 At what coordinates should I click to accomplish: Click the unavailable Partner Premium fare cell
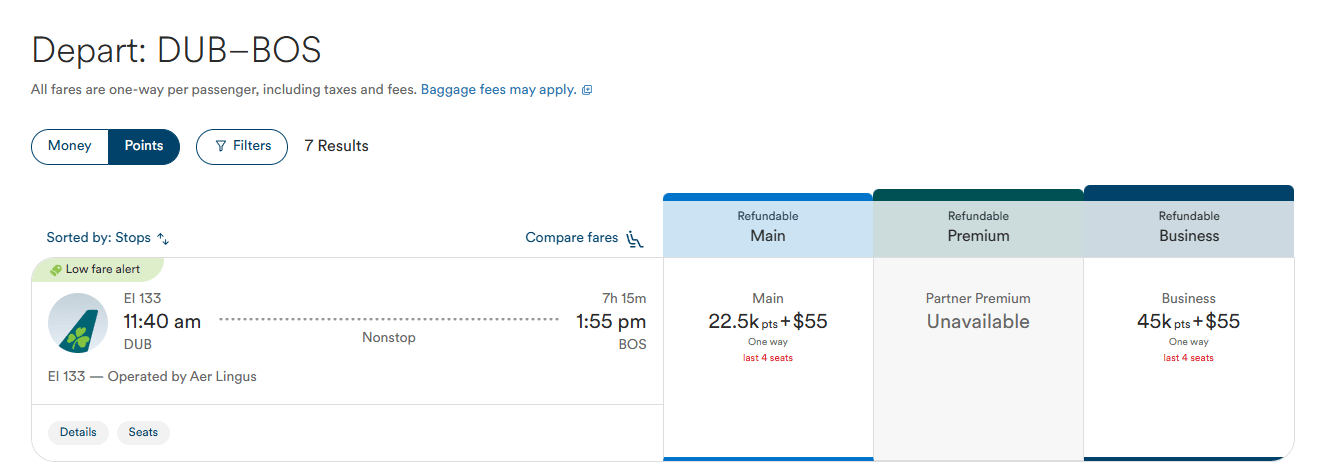click(x=978, y=320)
